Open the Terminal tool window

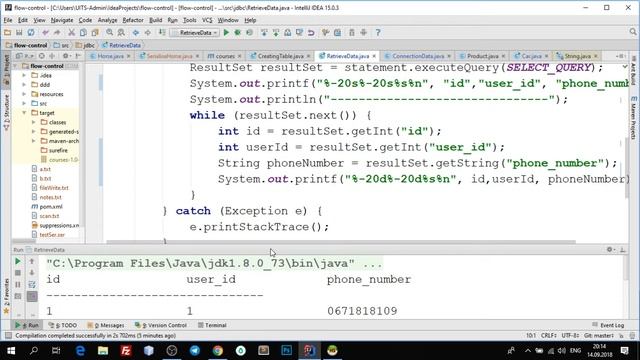[x=212, y=325]
